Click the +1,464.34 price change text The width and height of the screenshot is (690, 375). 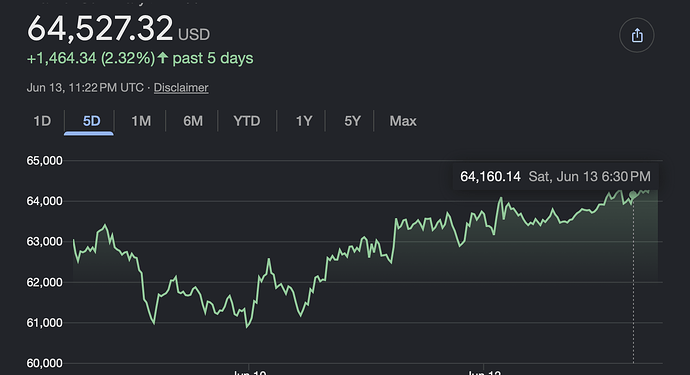[x=62, y=58]
